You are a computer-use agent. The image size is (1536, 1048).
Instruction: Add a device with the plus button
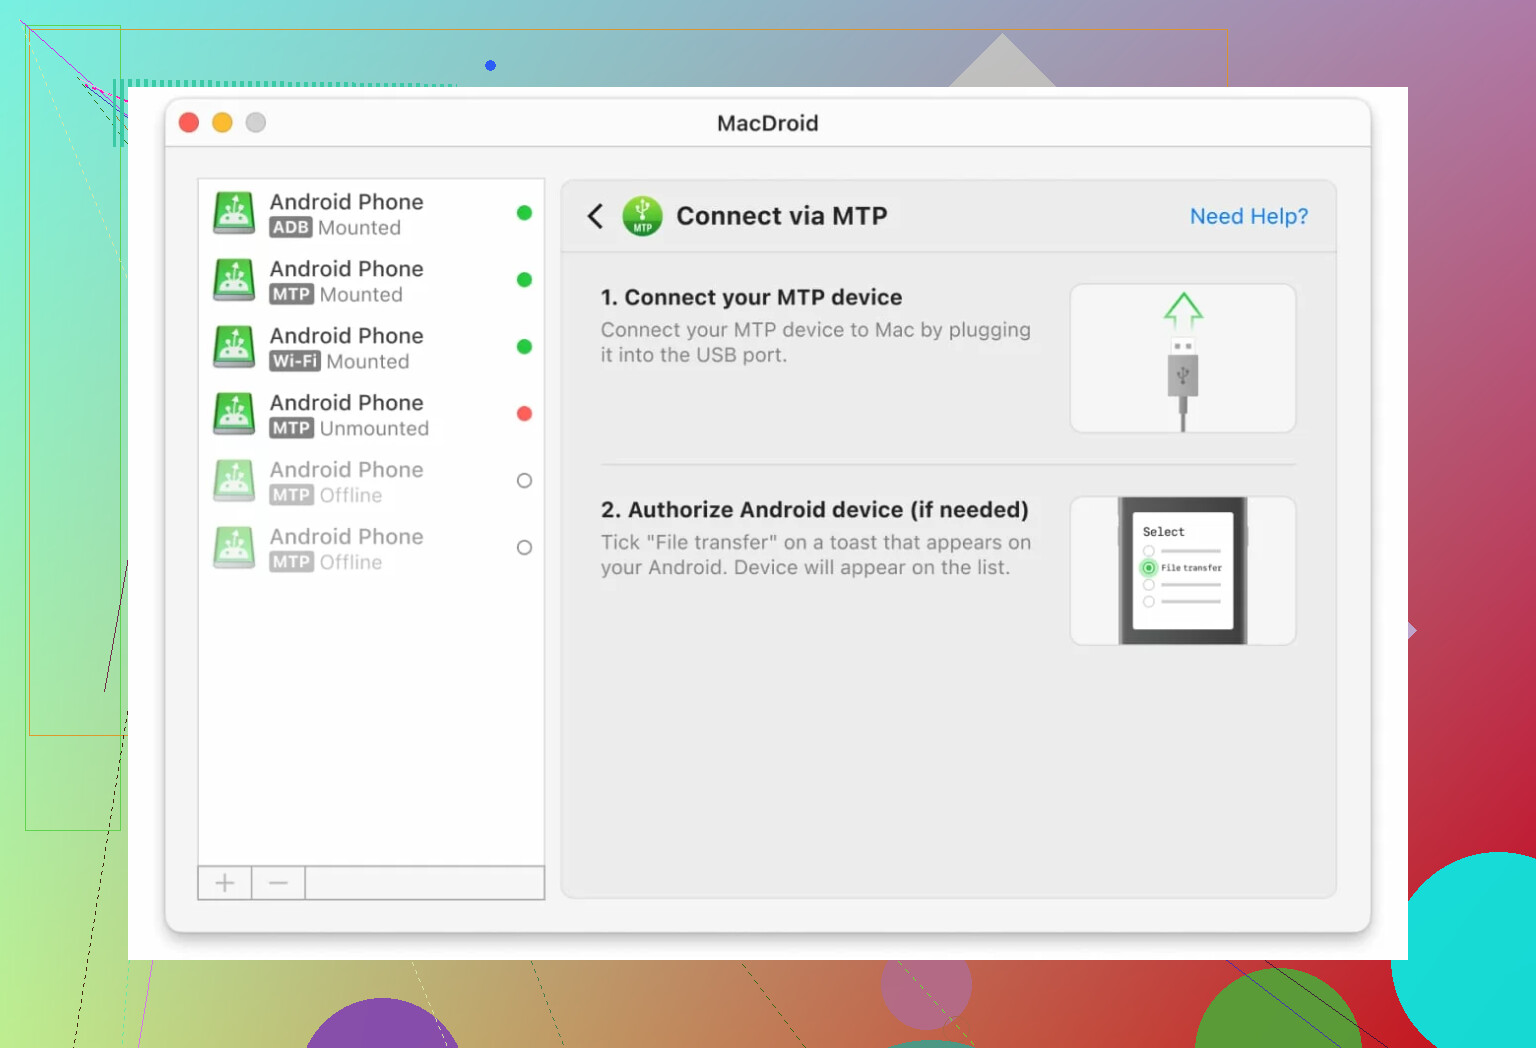tap(225, 883)
